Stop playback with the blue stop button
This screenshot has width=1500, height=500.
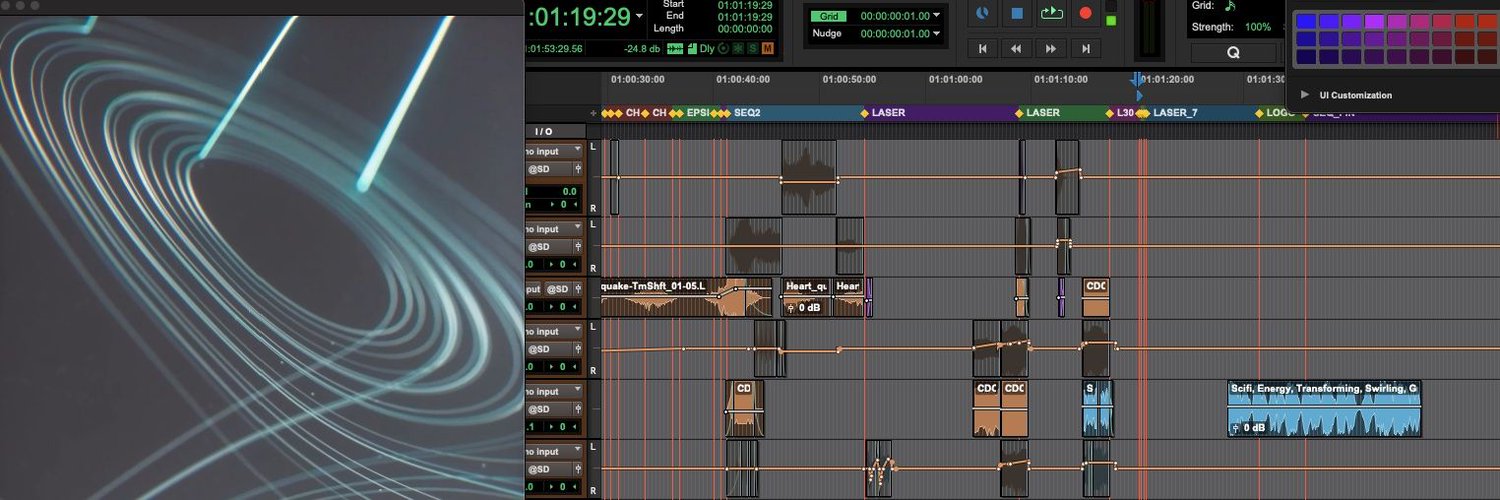(1017, 14)
